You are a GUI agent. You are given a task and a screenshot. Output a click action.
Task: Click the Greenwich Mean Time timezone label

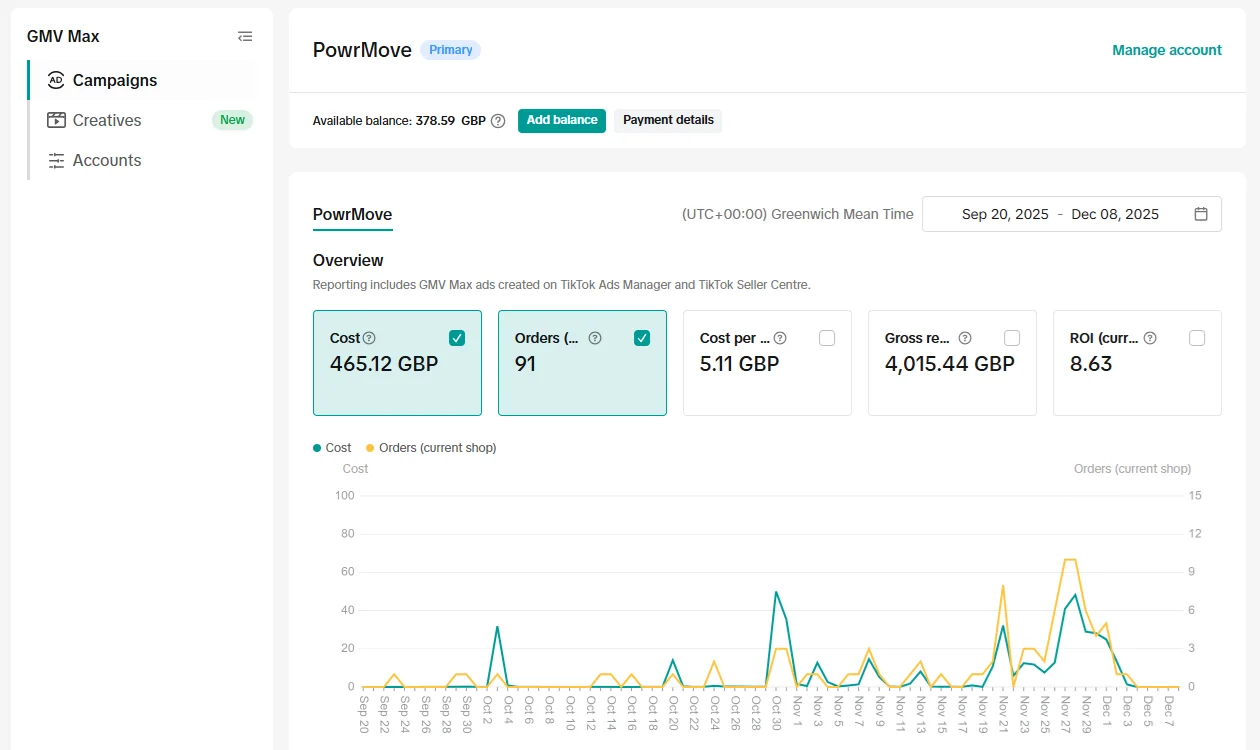click(x=798, y=214)
